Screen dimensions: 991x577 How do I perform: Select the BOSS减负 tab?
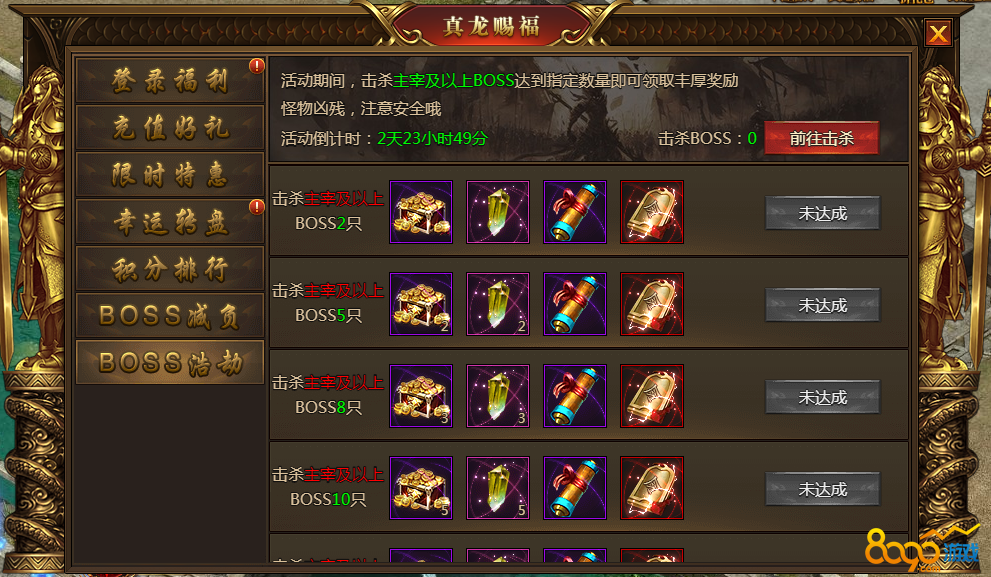tap(170, 315)
